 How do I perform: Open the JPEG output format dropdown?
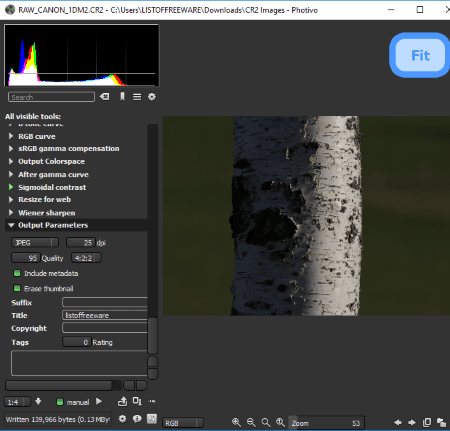[35, 242]
